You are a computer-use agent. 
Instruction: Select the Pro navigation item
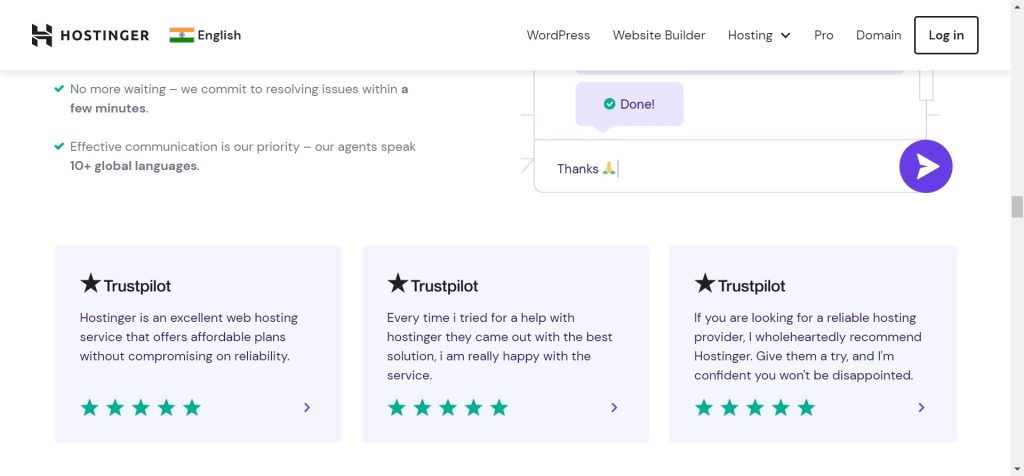pyautogui.click(x=823, y=35)
